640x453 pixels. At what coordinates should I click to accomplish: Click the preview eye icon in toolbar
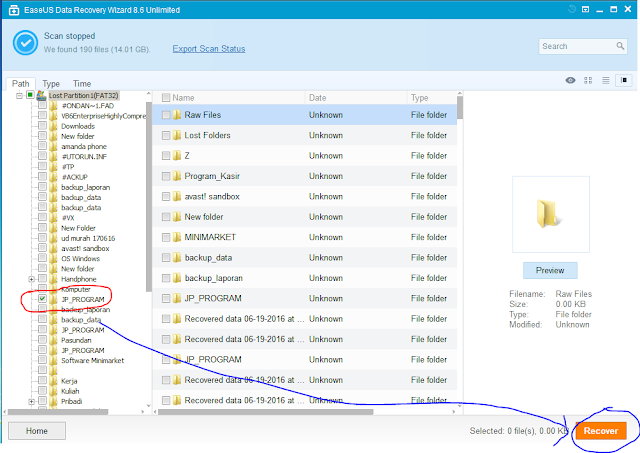[570, 80]
